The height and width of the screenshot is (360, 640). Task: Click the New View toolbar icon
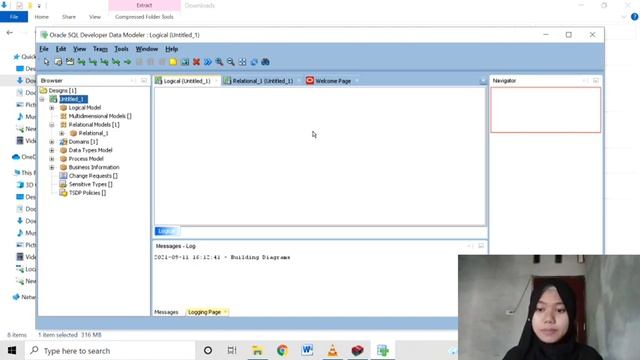(x=70, y=62)
